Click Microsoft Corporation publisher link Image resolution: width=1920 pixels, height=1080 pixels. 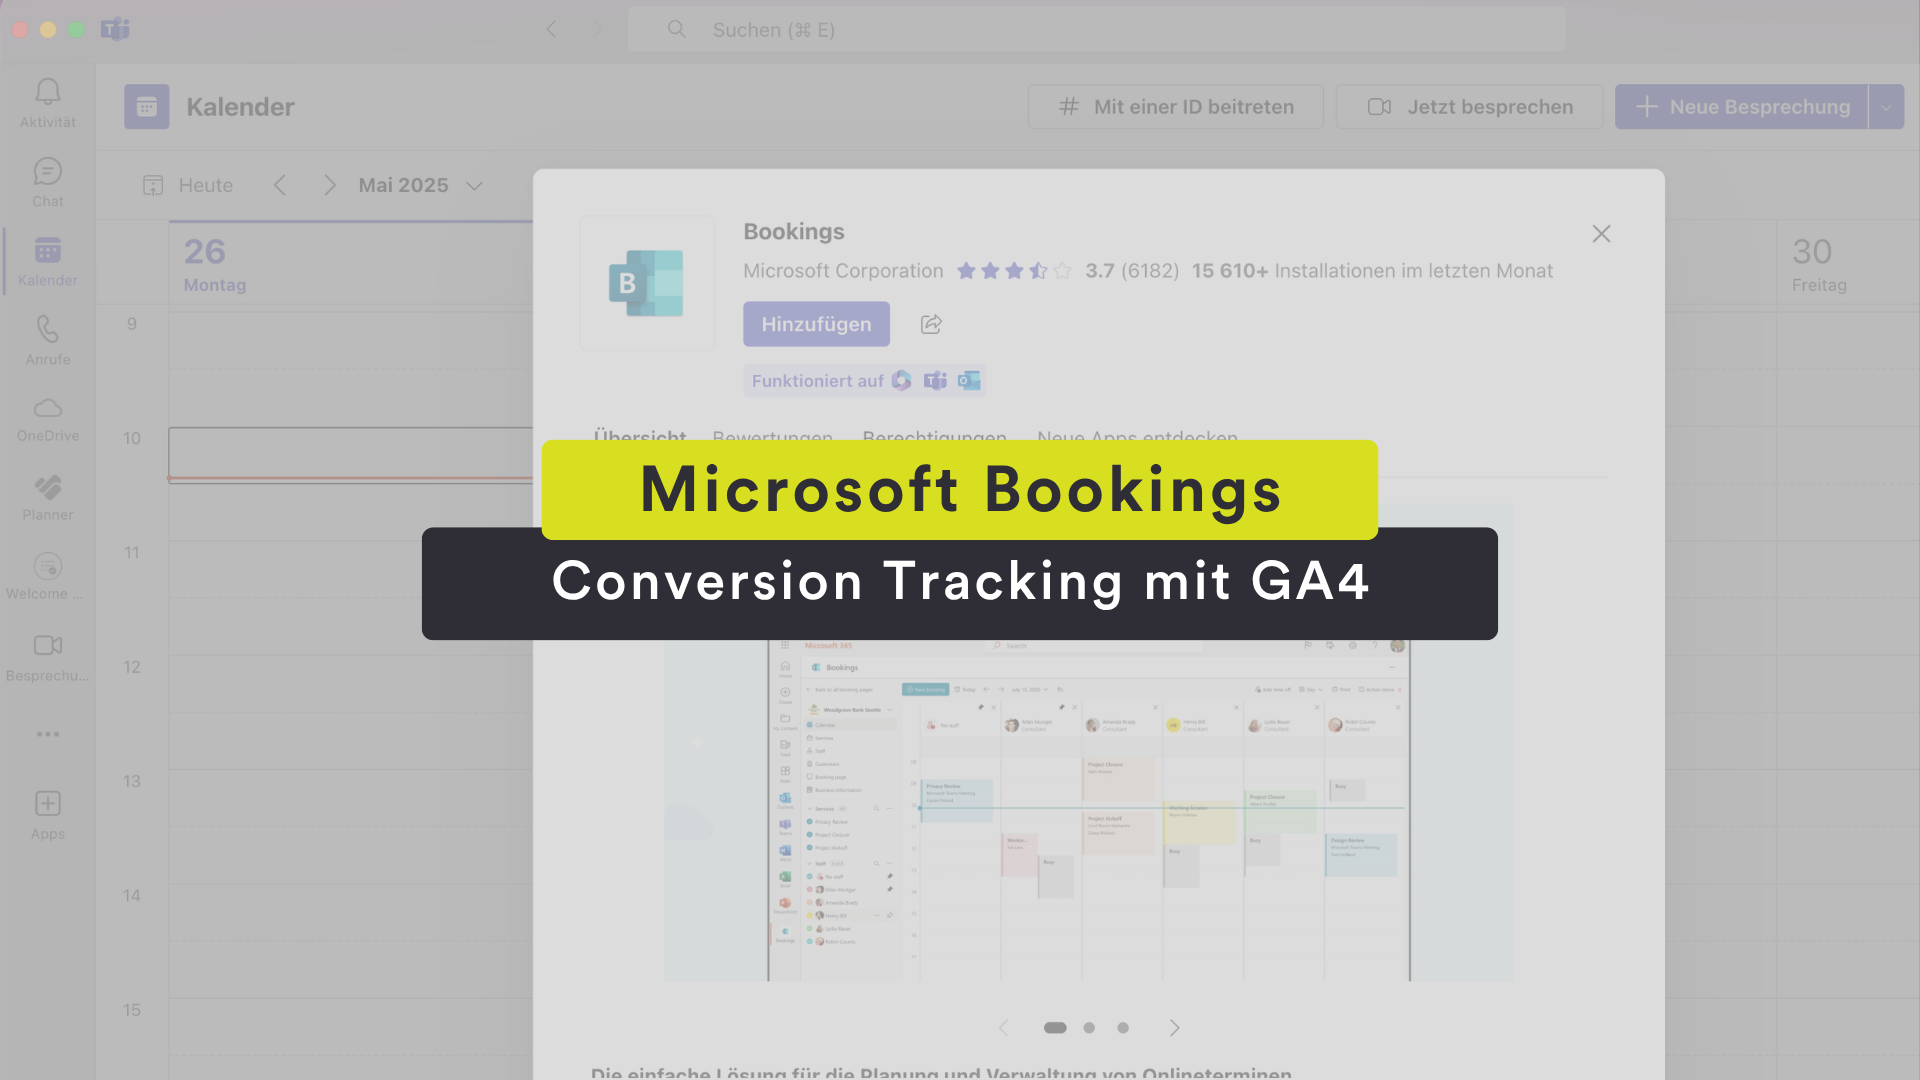pyautogui.click(x=843, y=271)
